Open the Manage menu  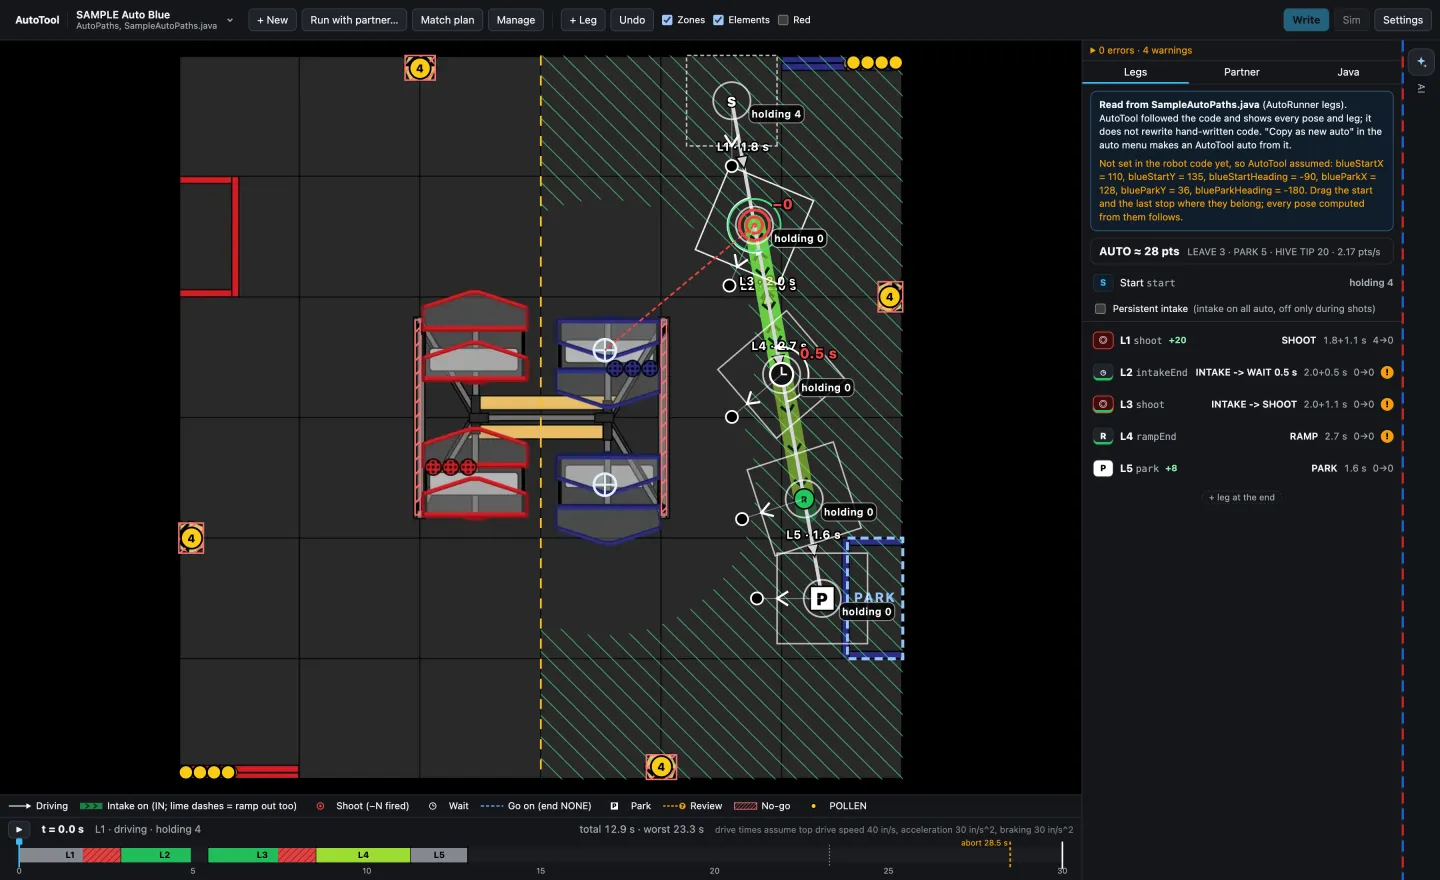516,20
